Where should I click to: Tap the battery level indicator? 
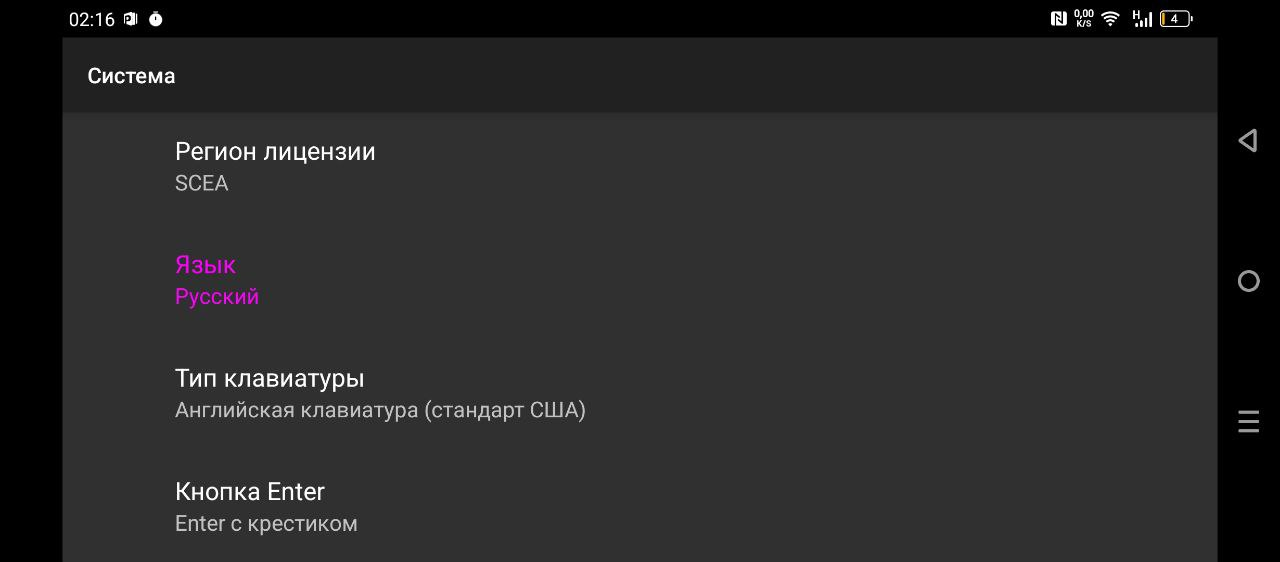point(1176,18)
